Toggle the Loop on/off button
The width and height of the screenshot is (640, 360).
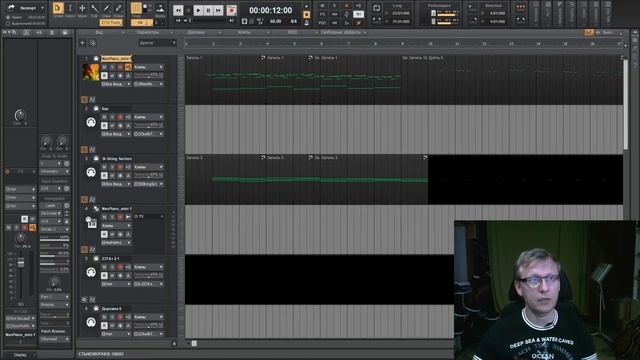(x=376, y=8)
